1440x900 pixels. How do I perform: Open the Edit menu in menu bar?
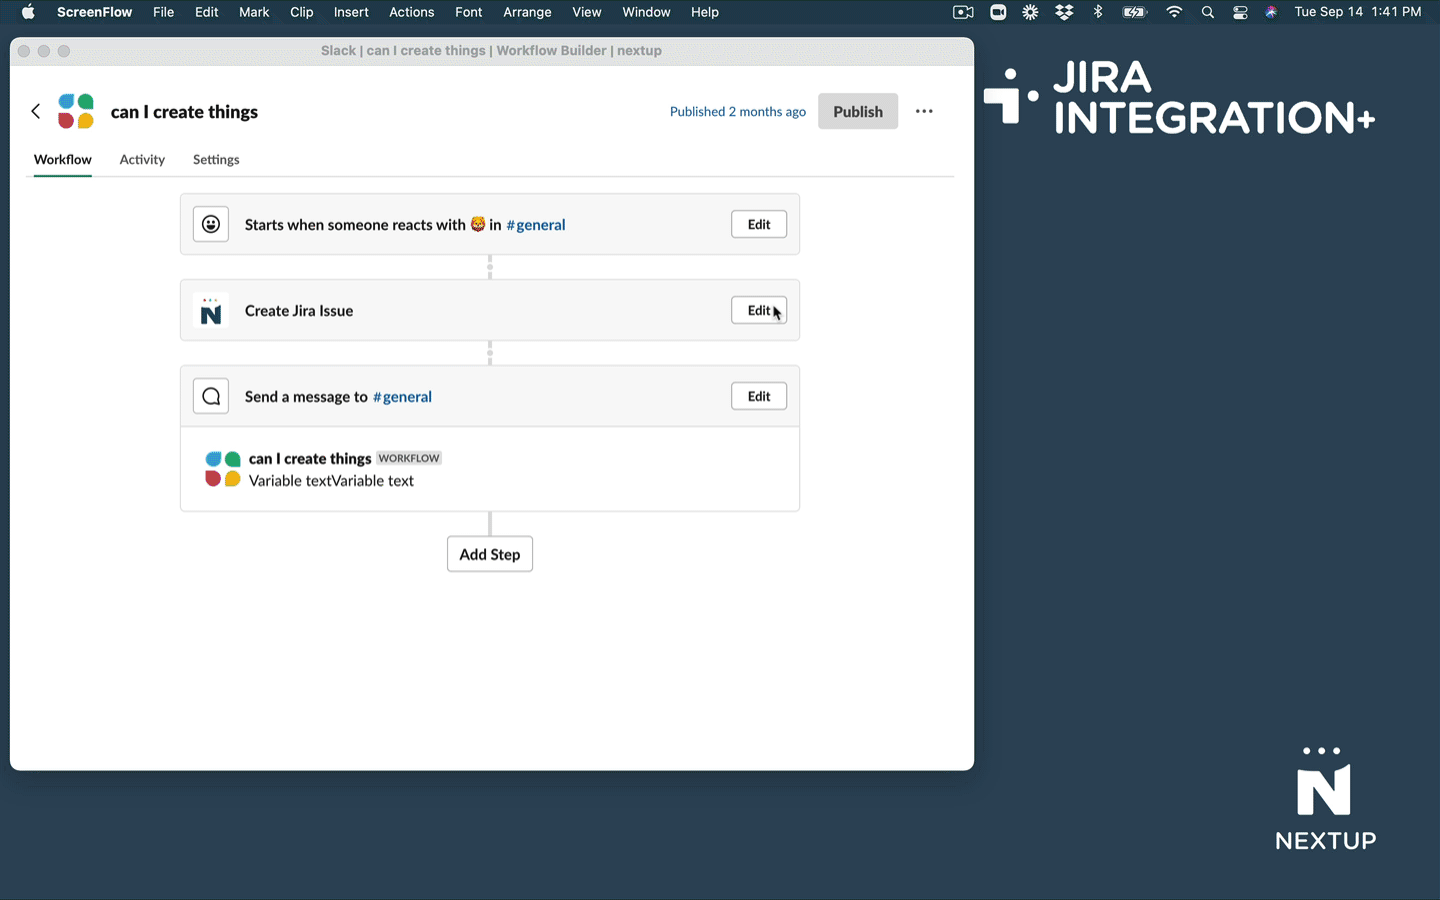pyautogui.click(x=207, y=12)
